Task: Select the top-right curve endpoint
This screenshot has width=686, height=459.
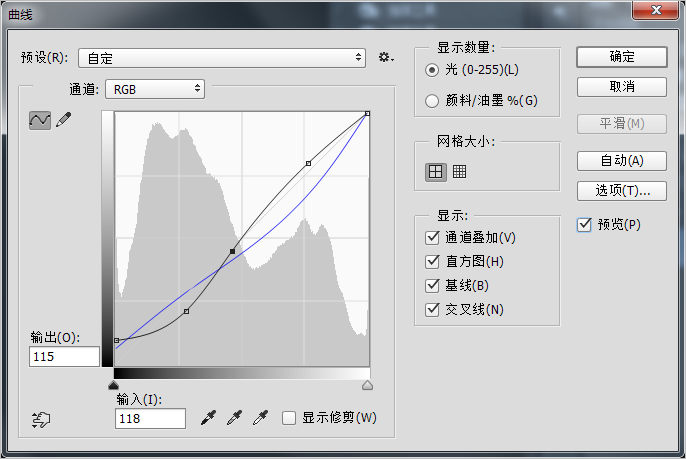Action: click(368, 113)
